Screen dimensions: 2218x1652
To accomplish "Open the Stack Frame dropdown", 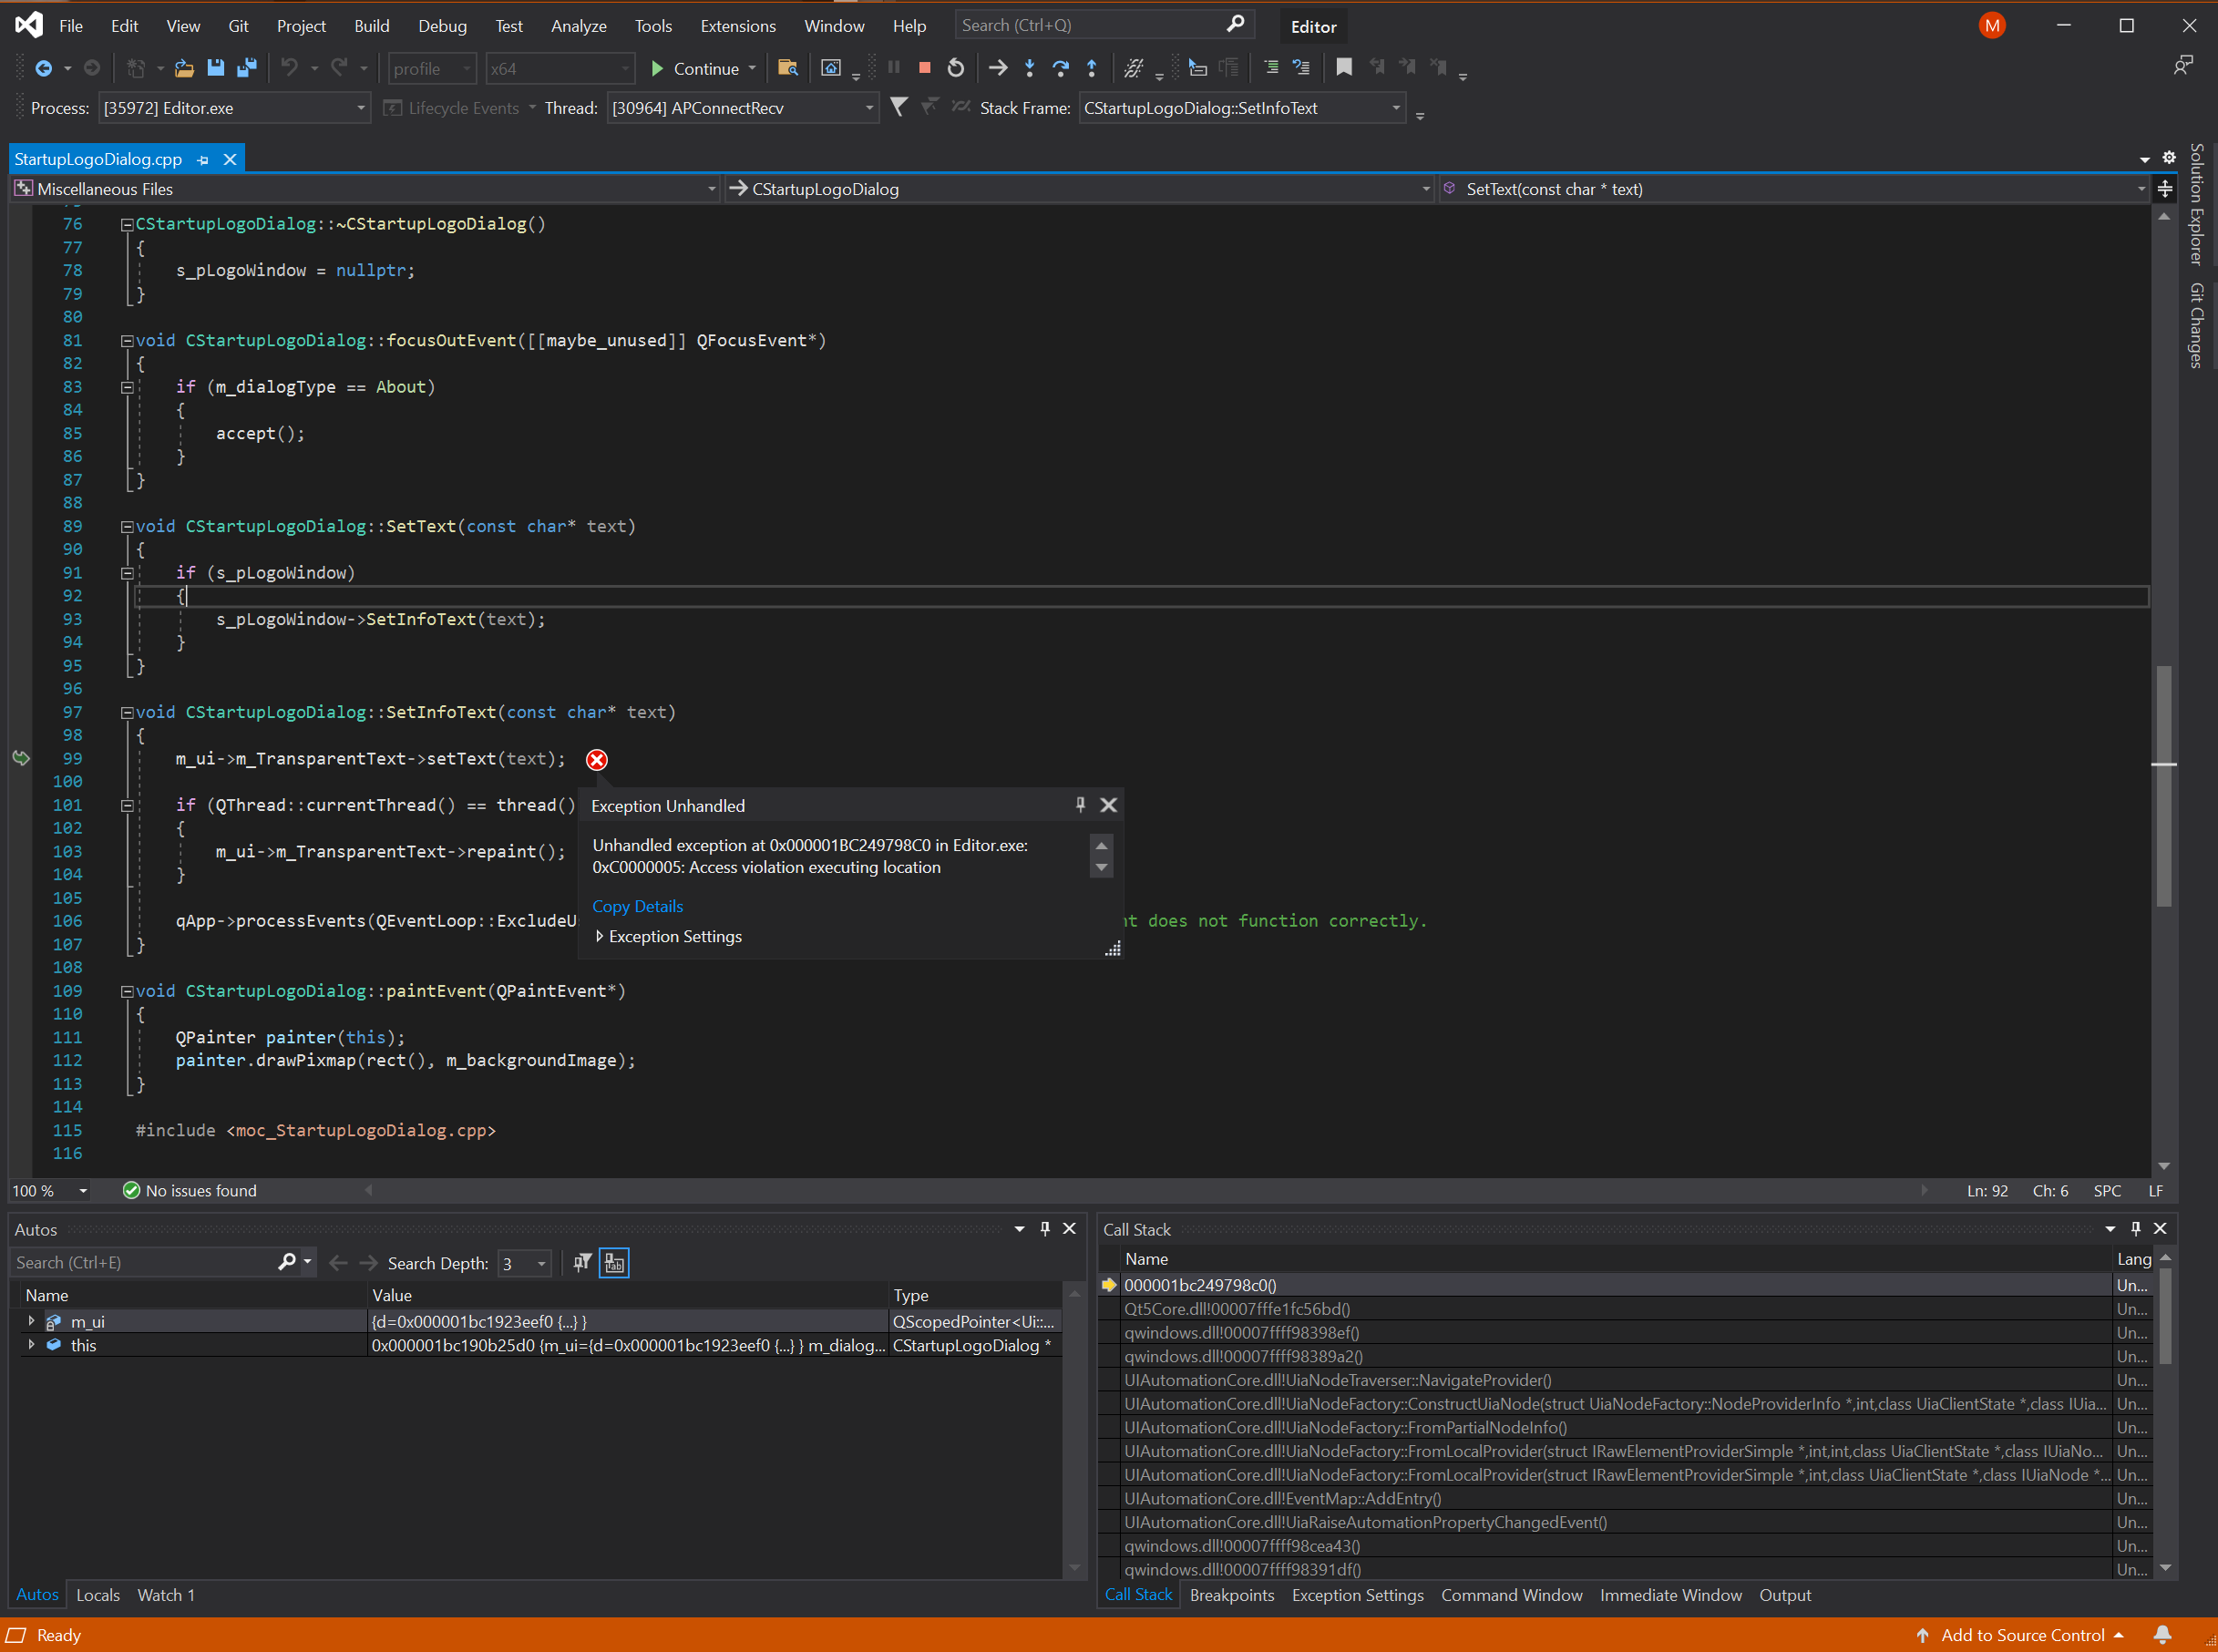I will (x=1396, y=107).
